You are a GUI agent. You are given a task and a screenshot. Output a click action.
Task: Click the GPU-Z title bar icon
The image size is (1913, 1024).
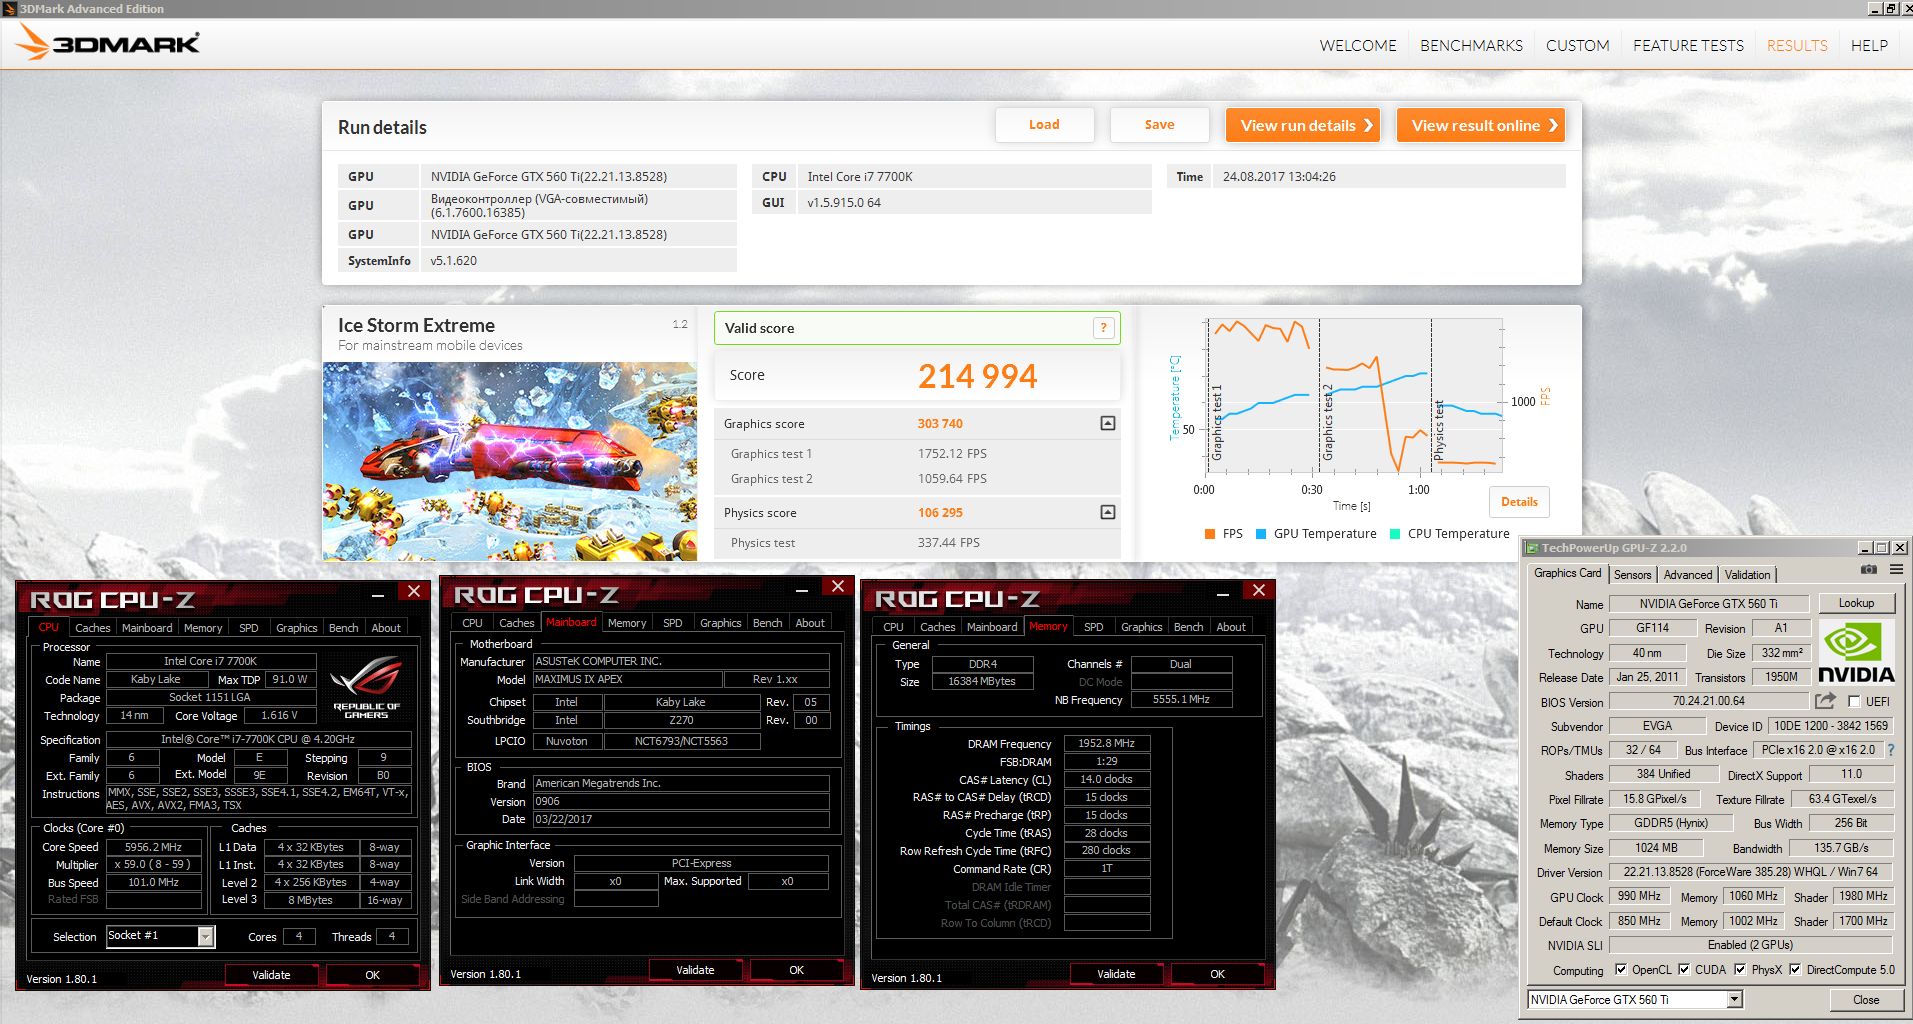(1531, 548)
